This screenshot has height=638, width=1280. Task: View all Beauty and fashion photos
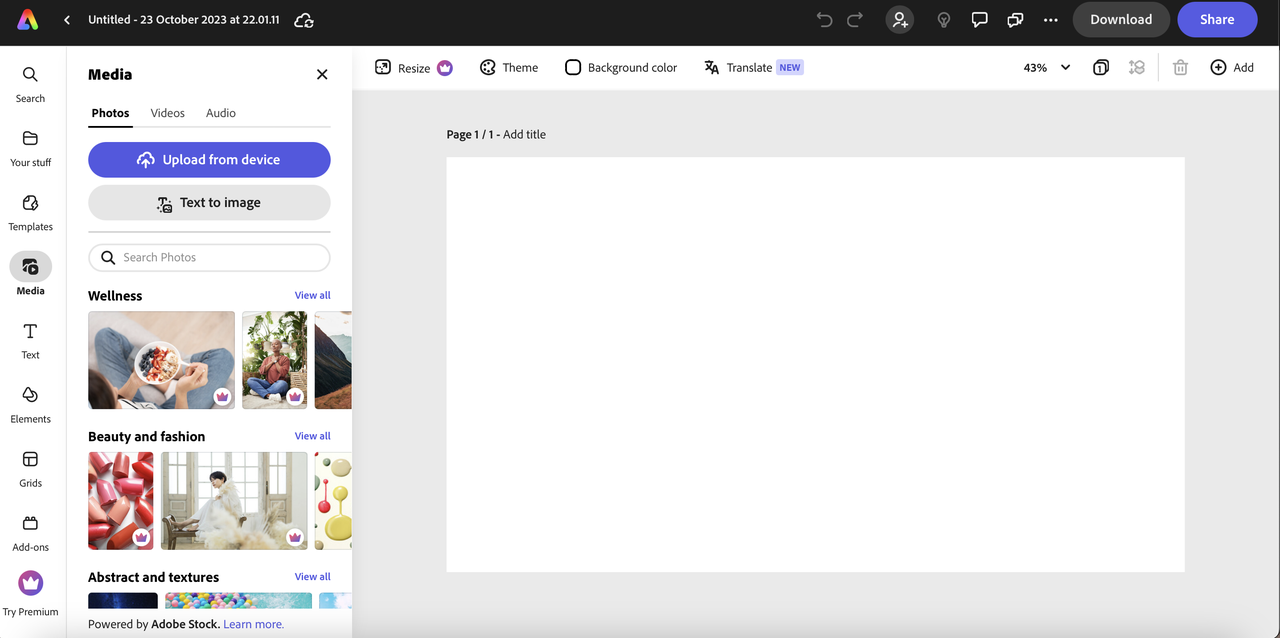click(x=312, y=436)
